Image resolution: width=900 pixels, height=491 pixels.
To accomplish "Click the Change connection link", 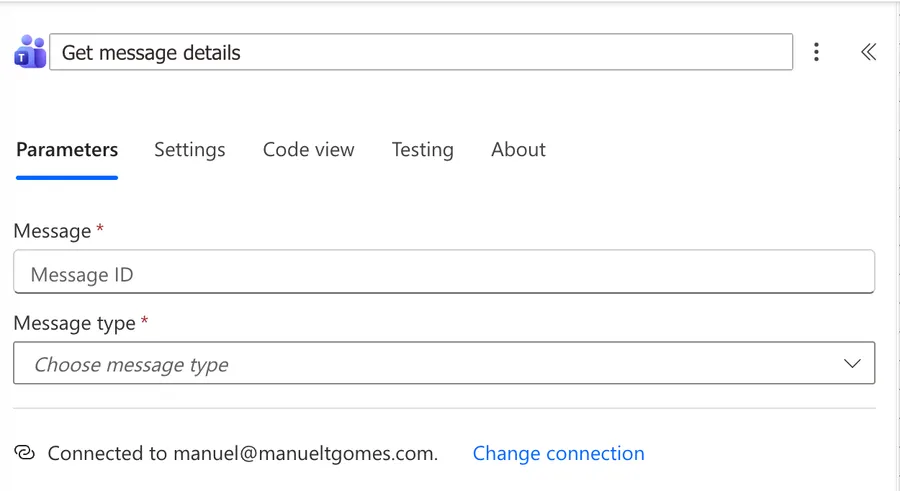I will point(558,453).
